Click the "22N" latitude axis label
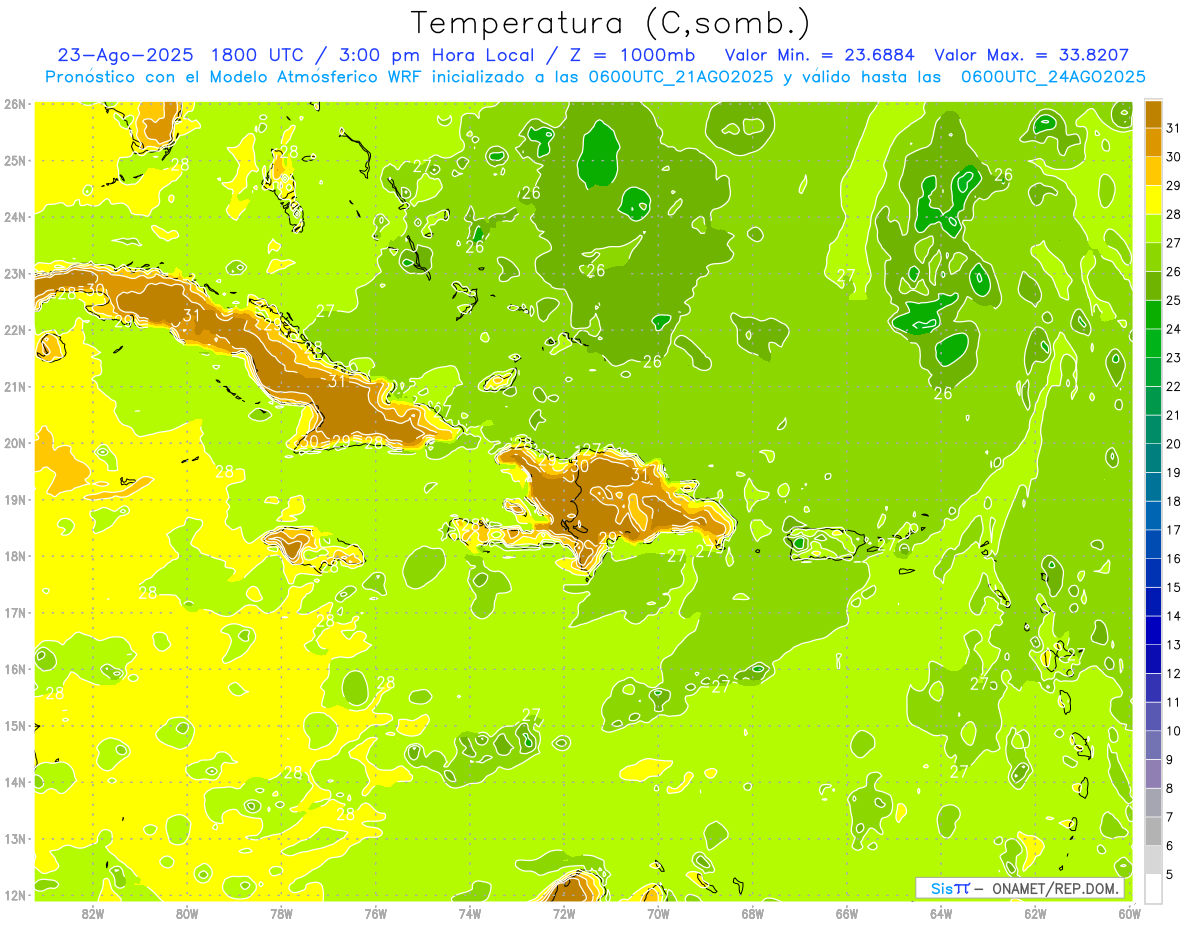The width and height of the screenshot is (1200, 927). tap(15, 330)
